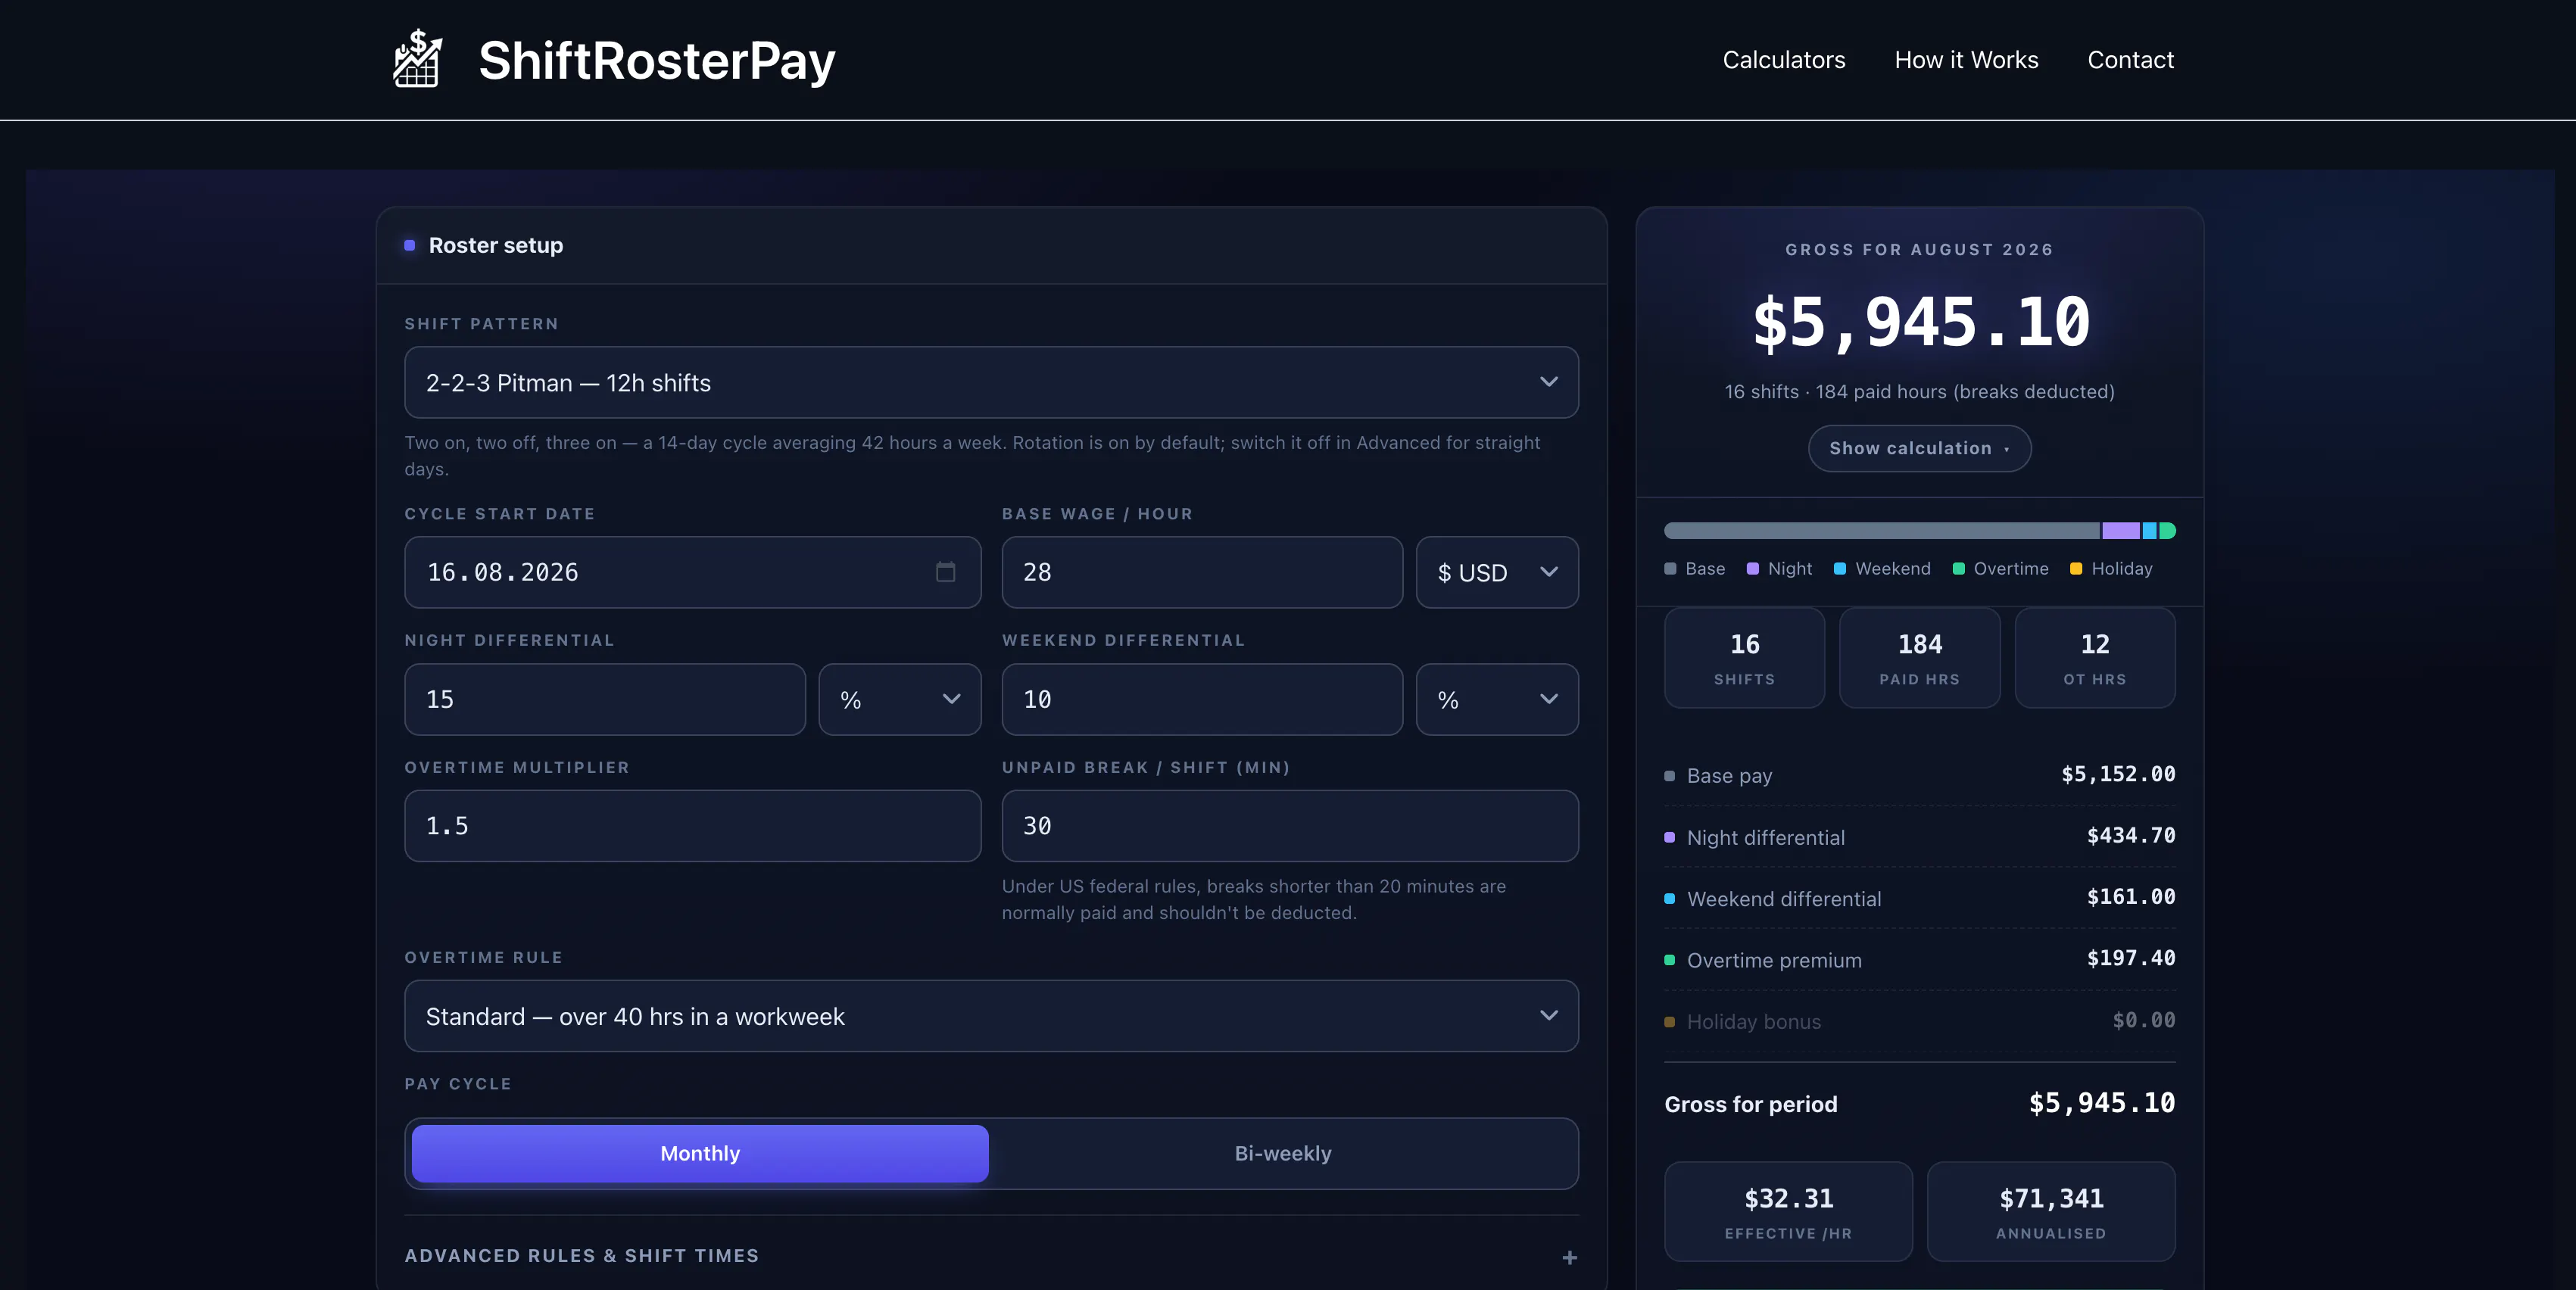Click the cycle start date field
This screenshot has width=2576, height=1290.
pyautogui.click(x=692, y=572)
